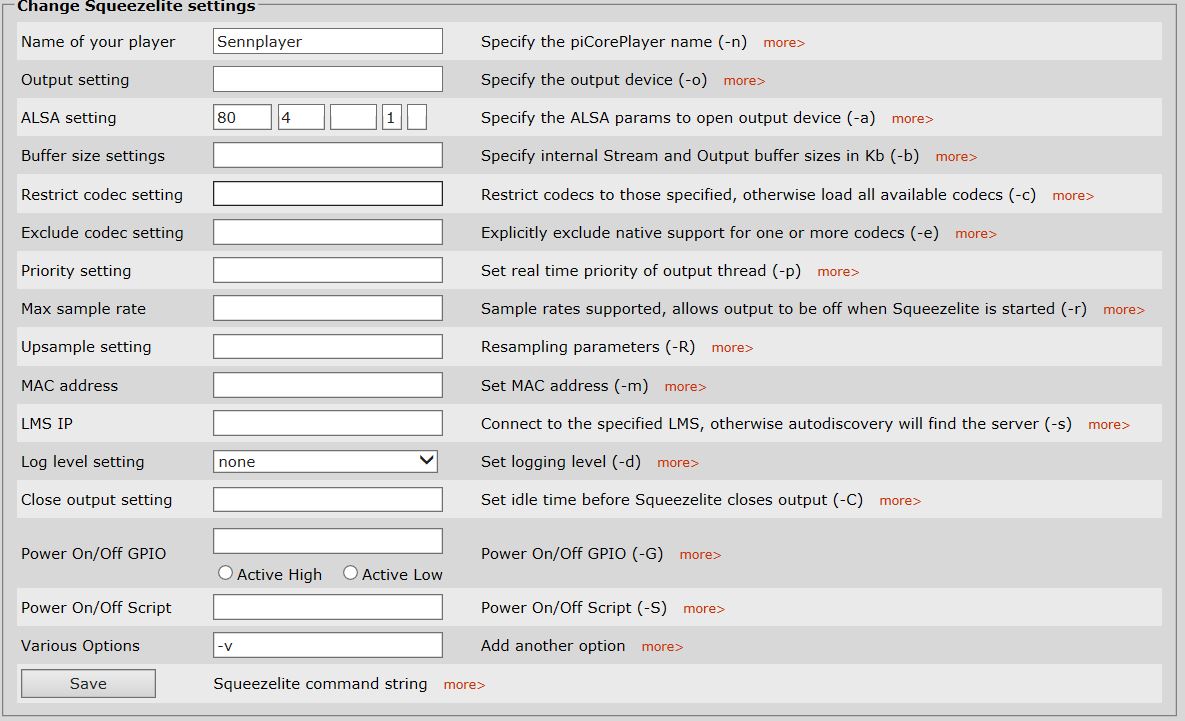
Task: Show more> about real time priority (-p)
Action: pyautogui.click(x=838, y=272)
